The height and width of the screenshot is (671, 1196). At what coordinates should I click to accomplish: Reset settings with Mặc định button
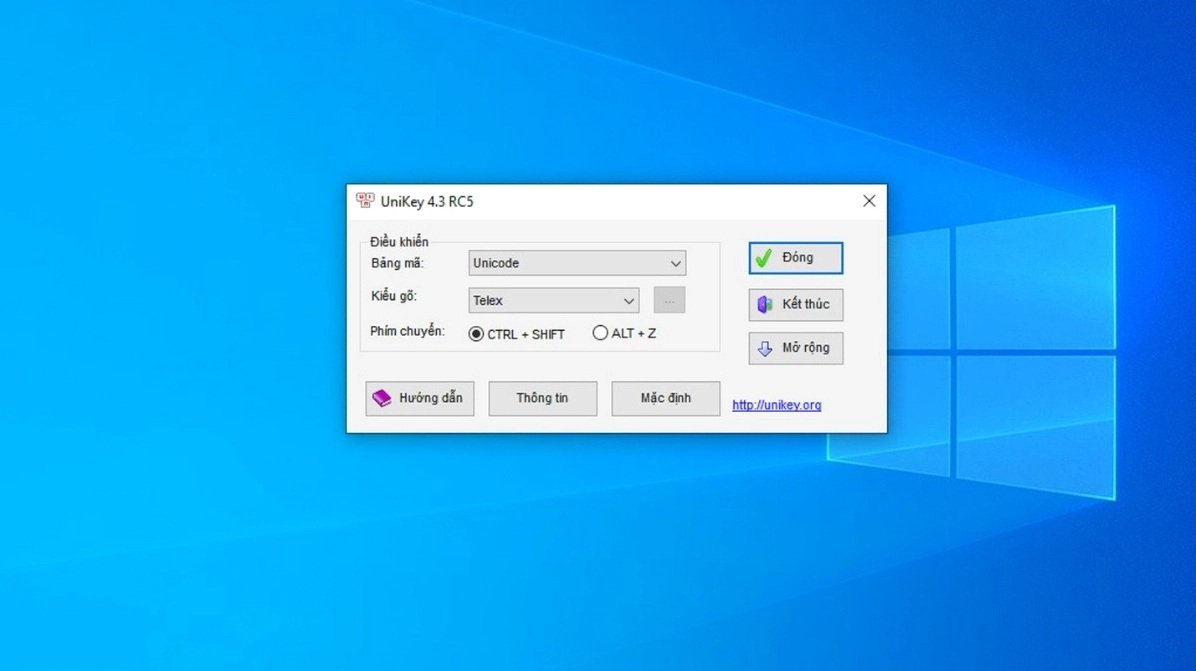coord(665,398)
